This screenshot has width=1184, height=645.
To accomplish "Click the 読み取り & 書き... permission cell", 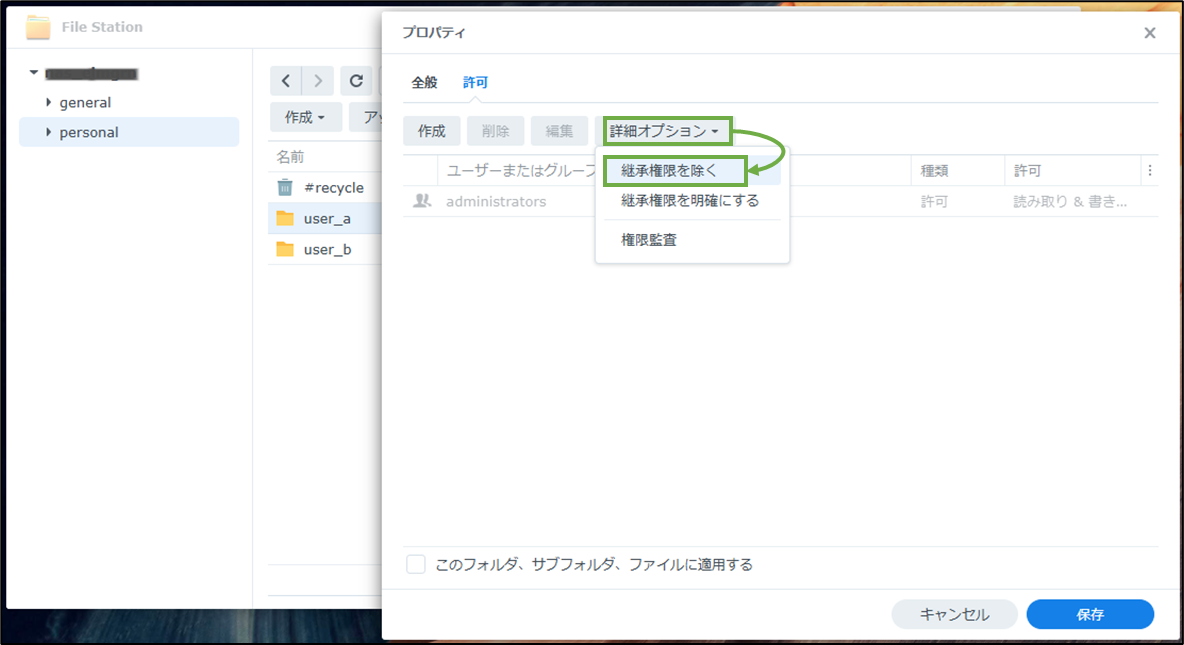I will 1070,202.
